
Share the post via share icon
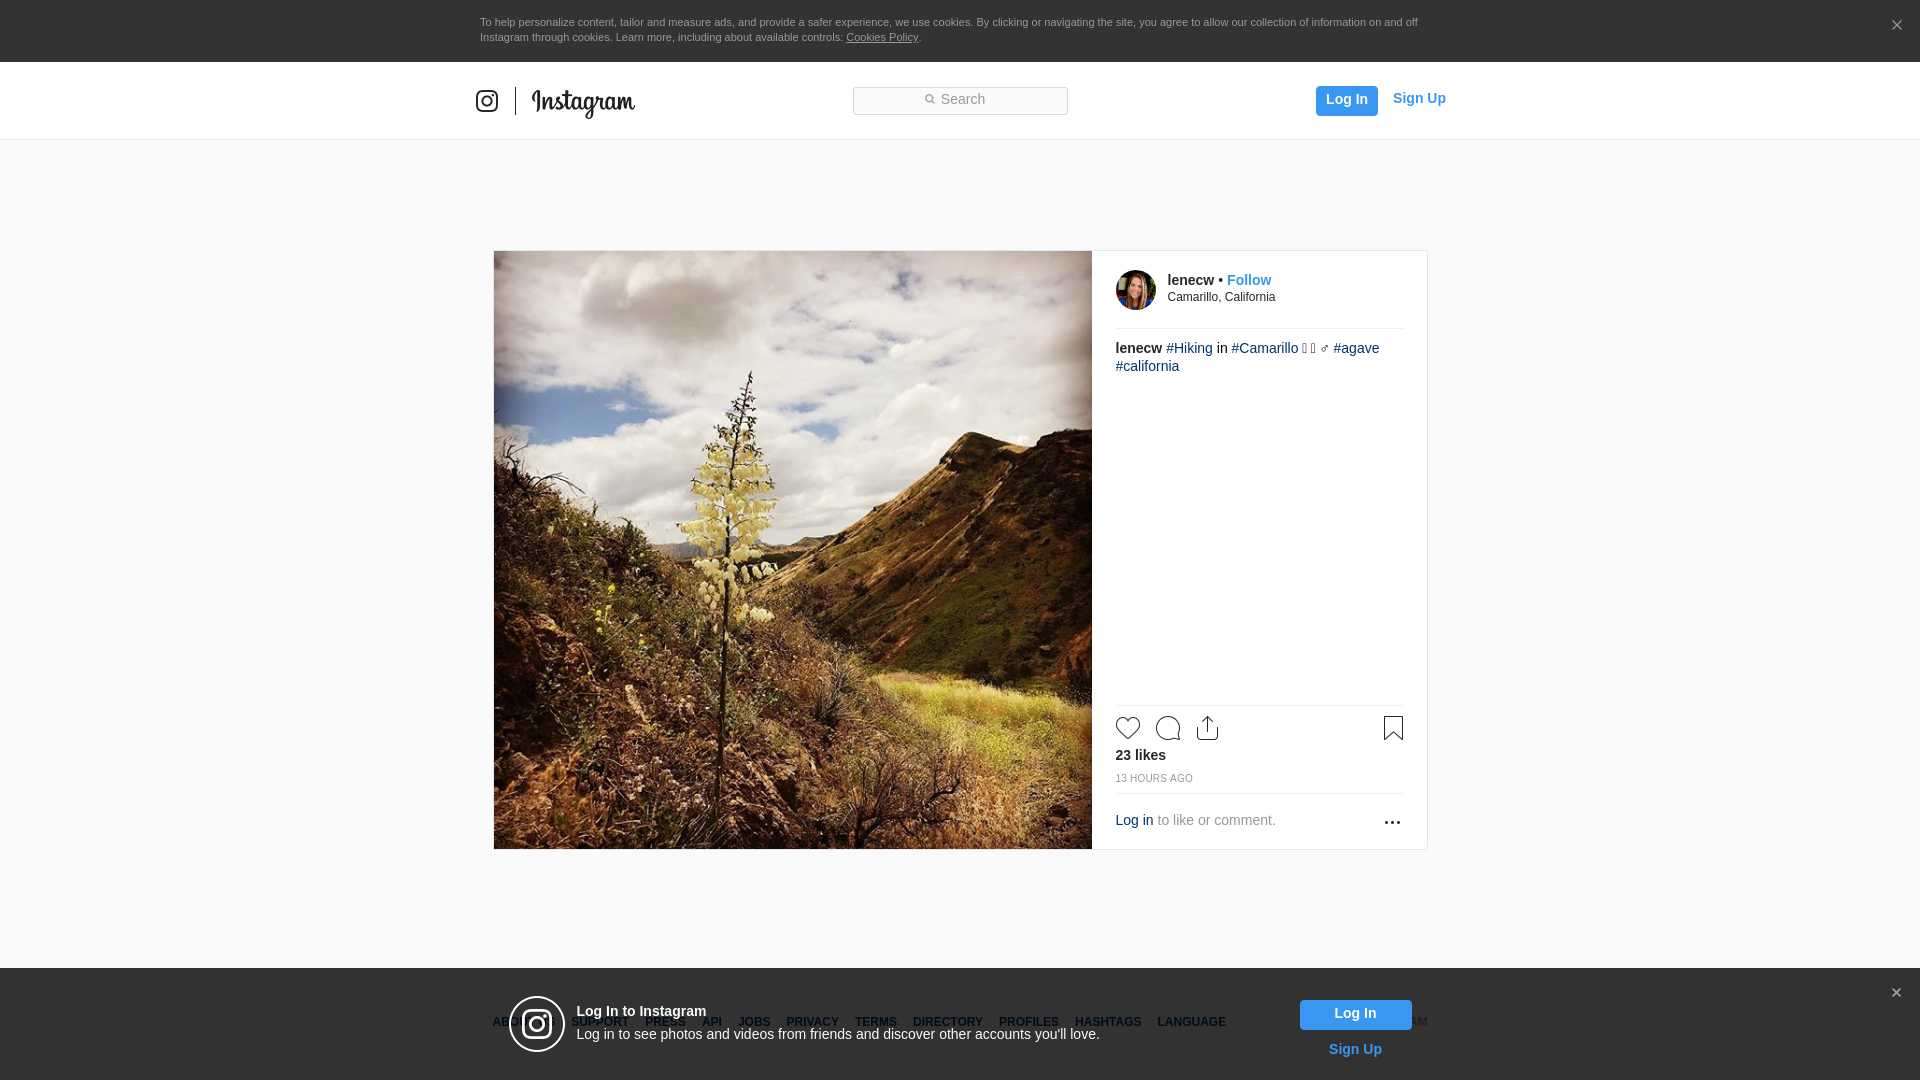point(1207,728)
